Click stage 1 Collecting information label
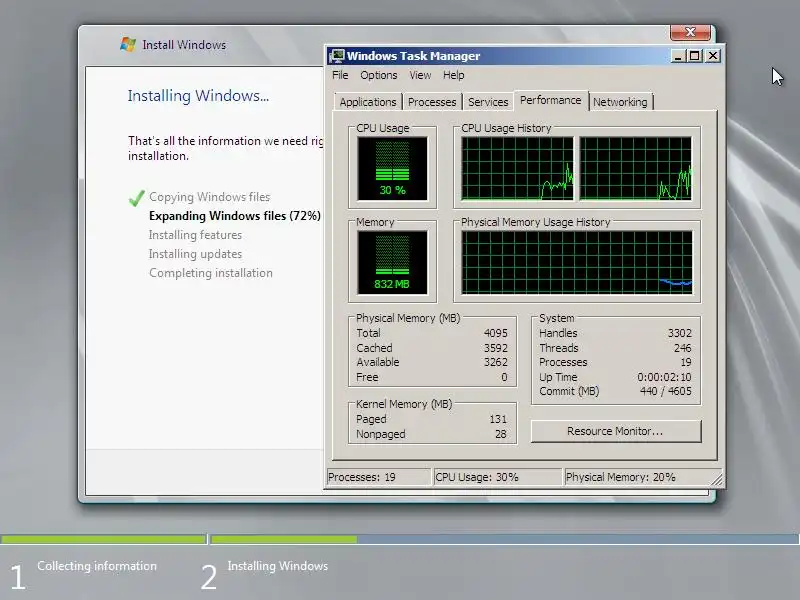Screen dimensions: 800x600 click(x=97, y=566)
